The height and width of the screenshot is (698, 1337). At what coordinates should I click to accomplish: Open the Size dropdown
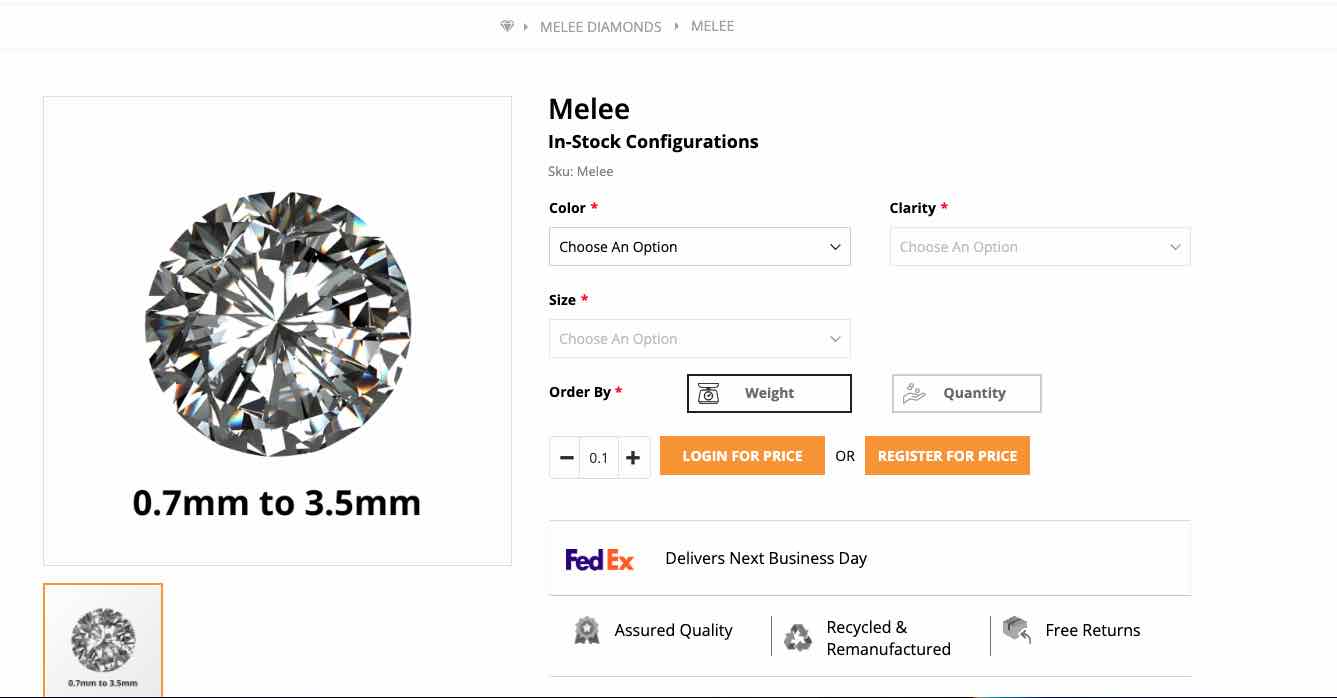coord(699,338)
